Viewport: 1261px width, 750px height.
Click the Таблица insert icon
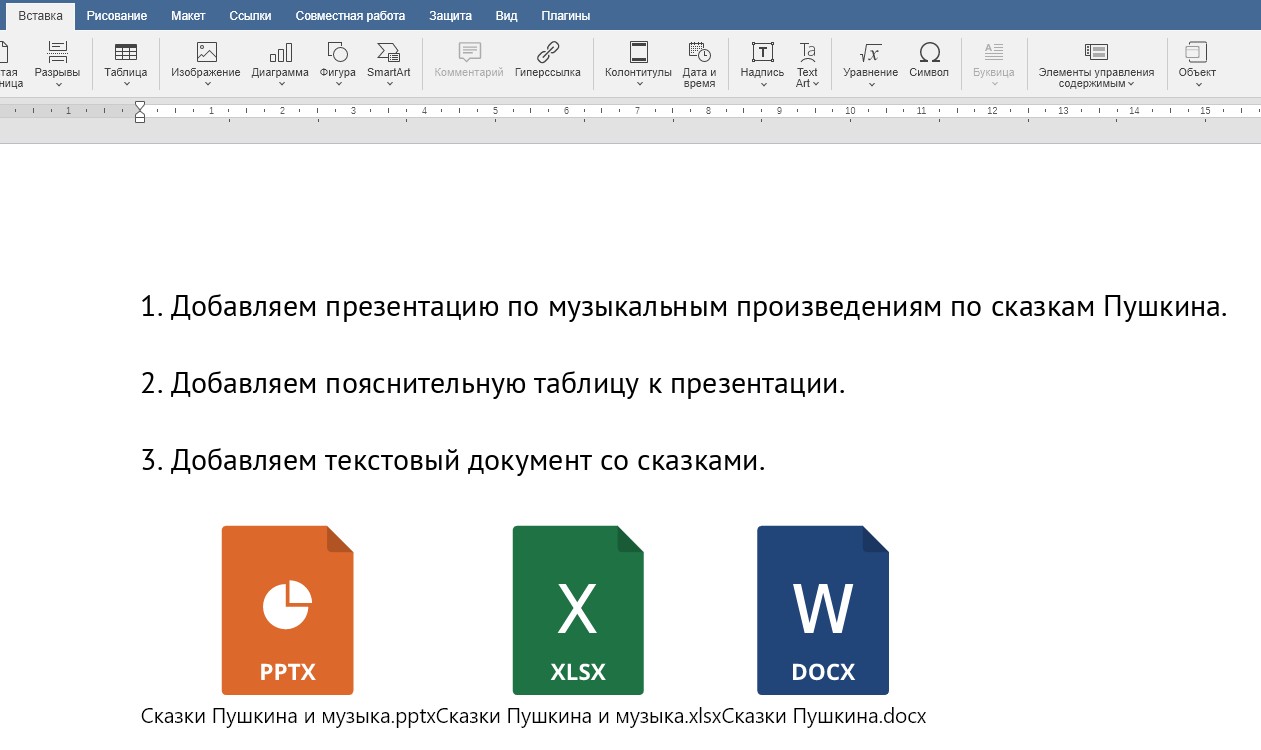click(126, 52)
